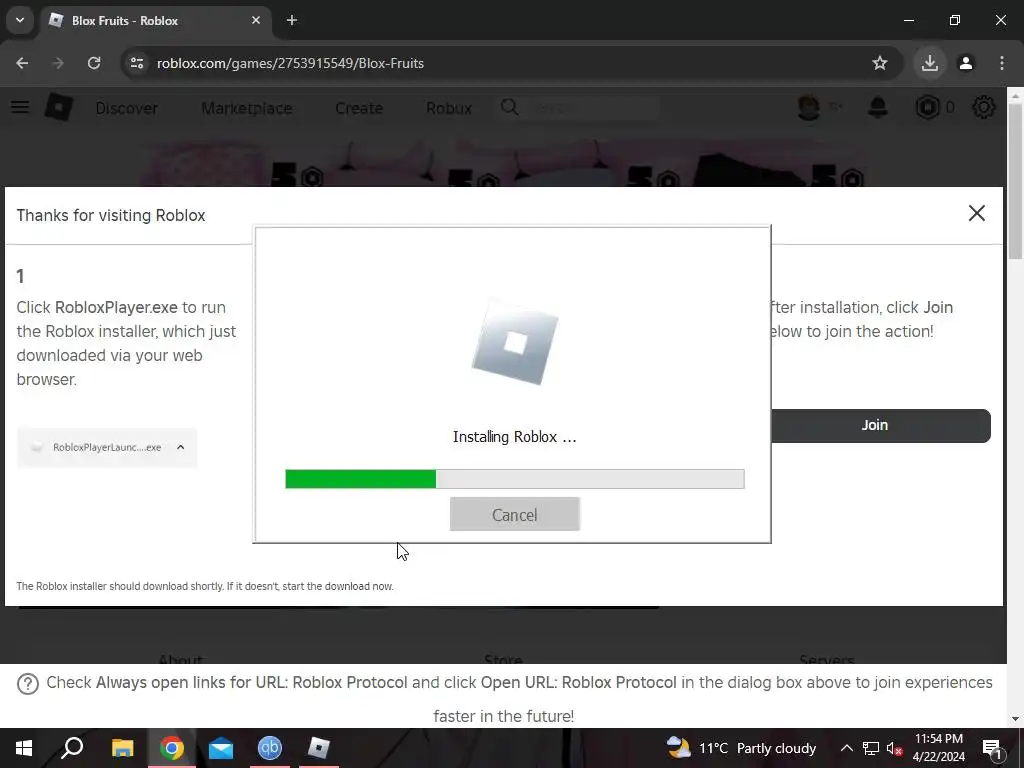View site information icon in address bar

click(x=137, y=63)
